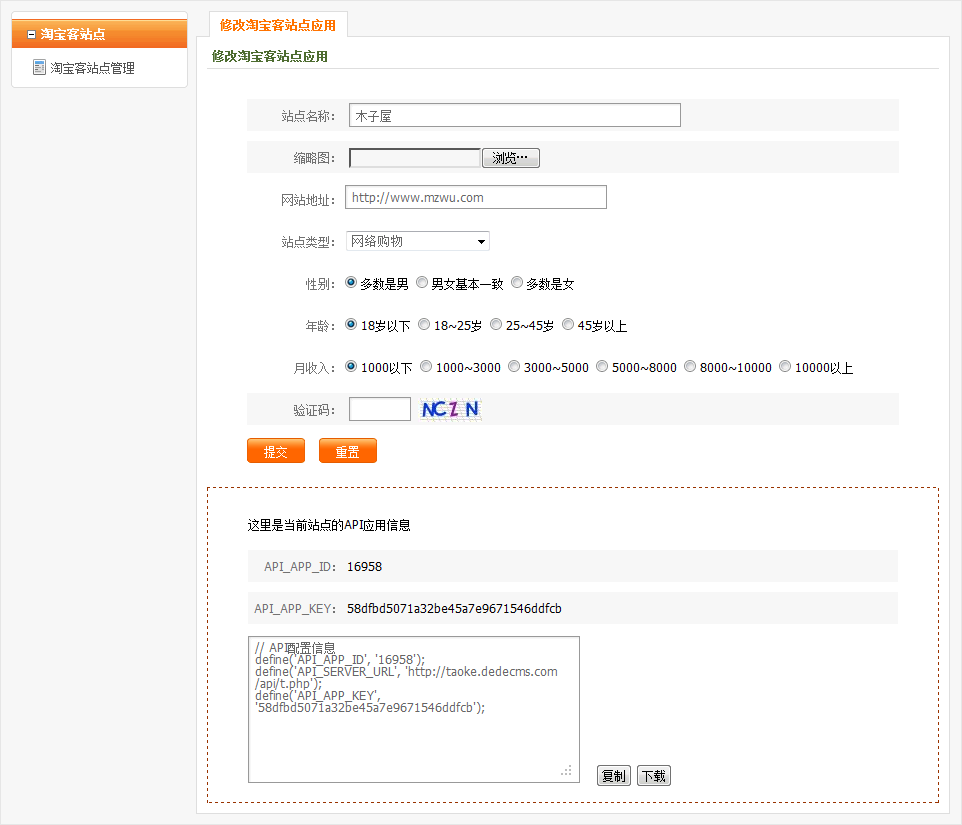Submit the form with 提交
962x825 pixels.
tap(276, 451)
